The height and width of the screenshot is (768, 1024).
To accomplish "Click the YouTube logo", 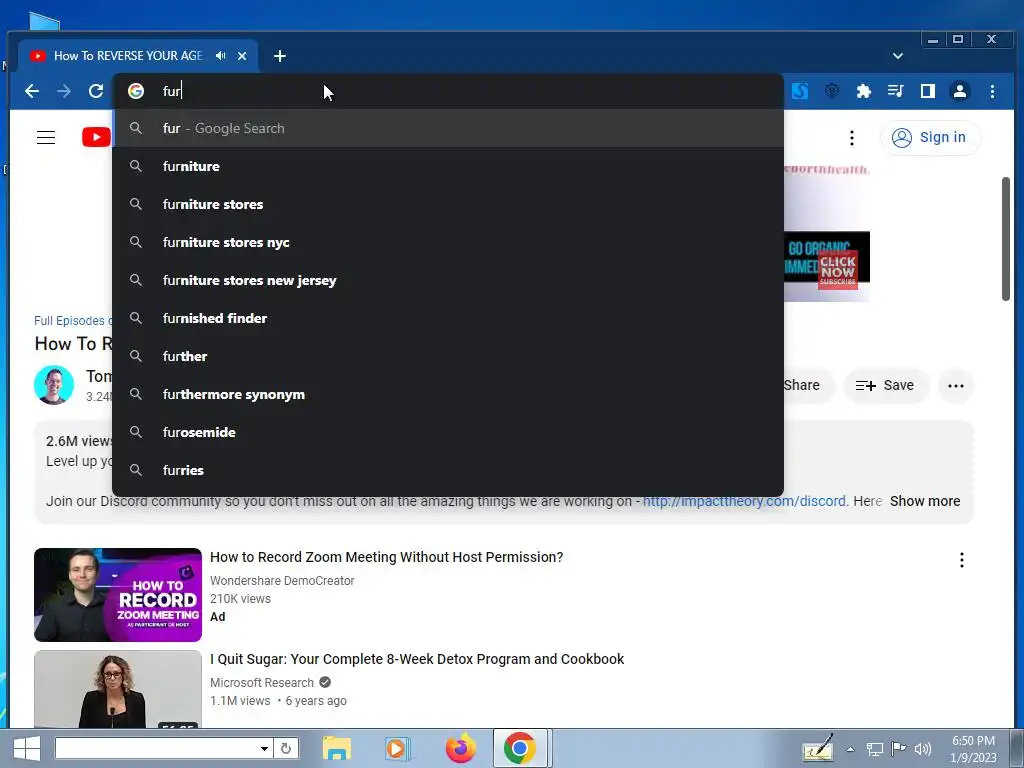I will tap(96, 137).
